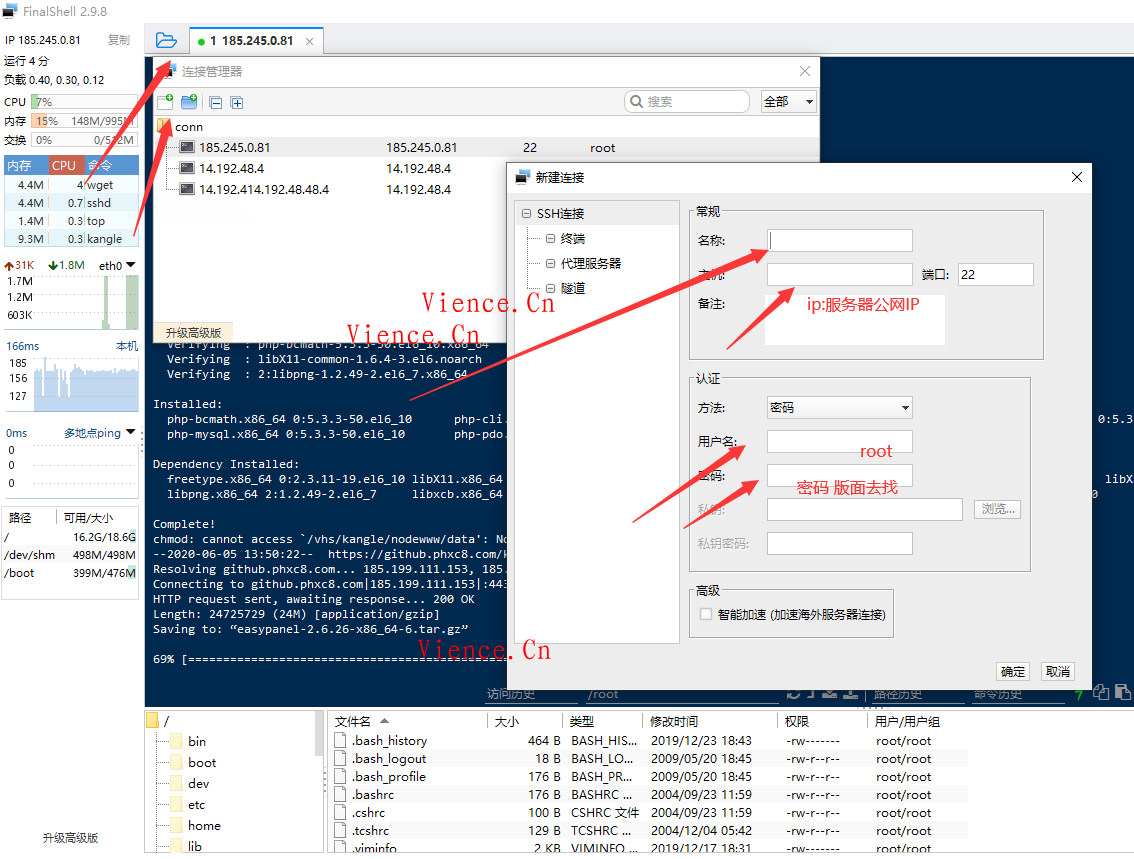Sort processes by the CPU column header
The height and width of the screenshot is (859, 1134).
(x=64, y=166)
